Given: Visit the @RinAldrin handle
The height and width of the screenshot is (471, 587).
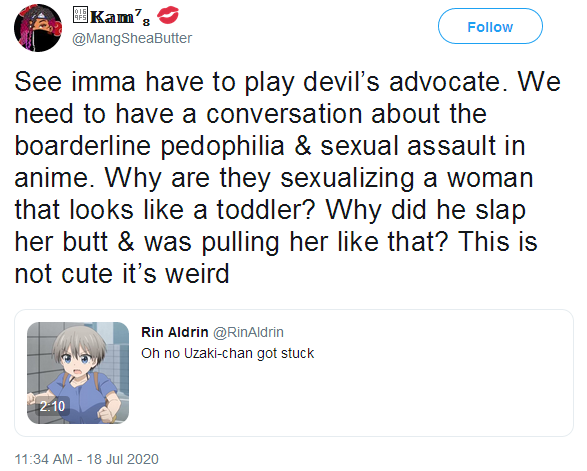Looking at the screenshot, I should coord(248,332).
